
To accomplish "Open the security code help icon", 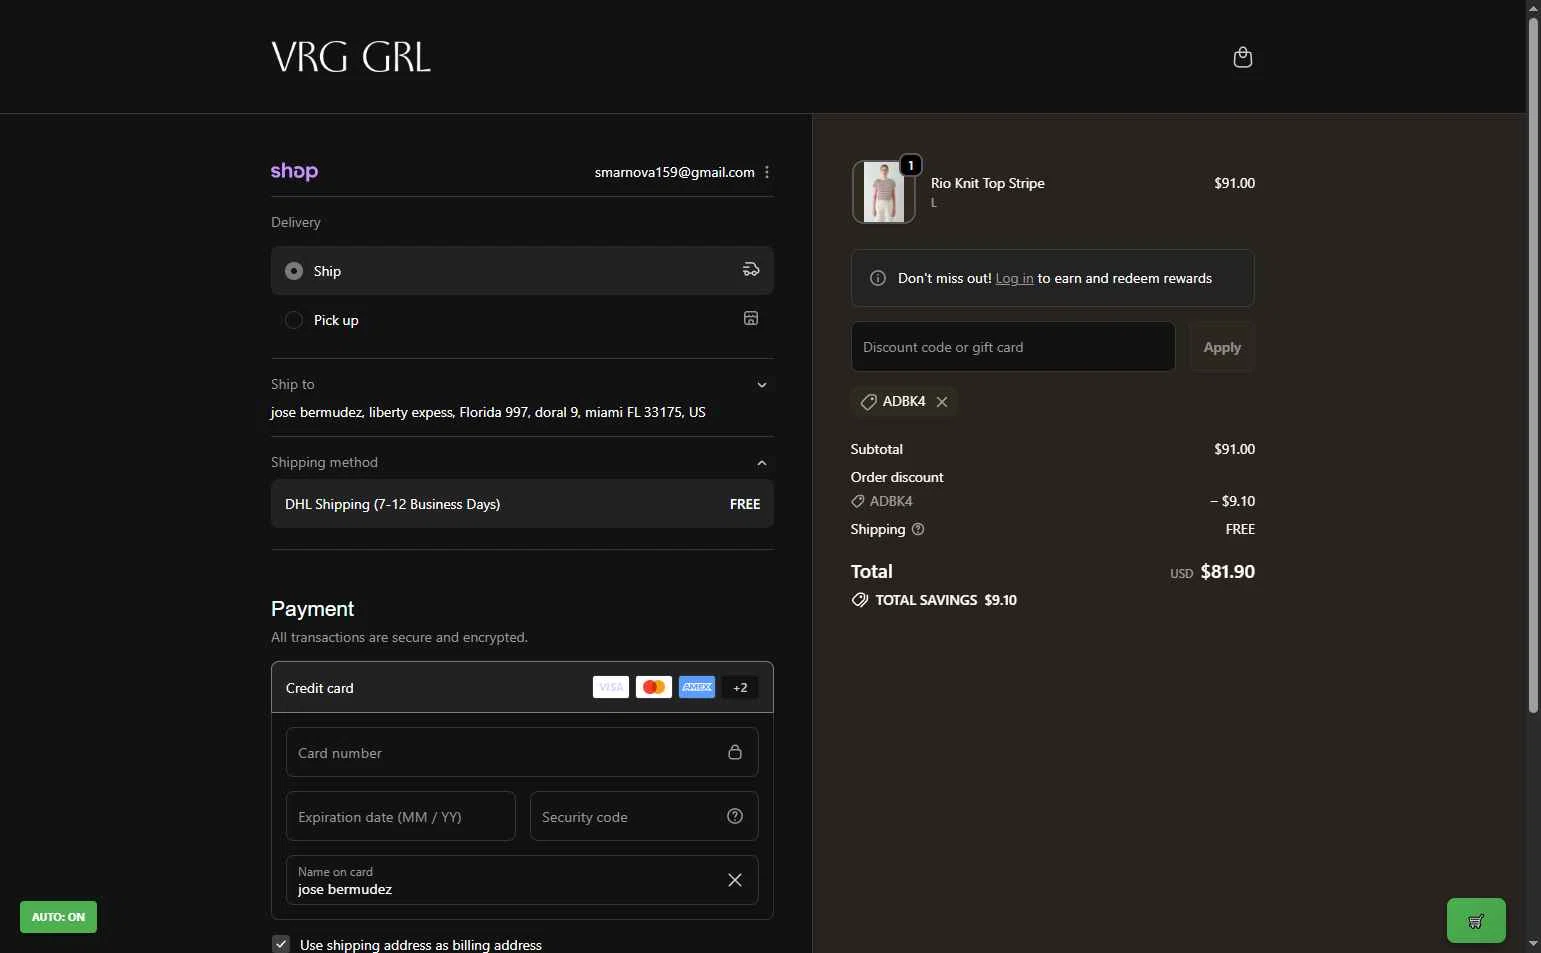I will [x=735, y=816].
